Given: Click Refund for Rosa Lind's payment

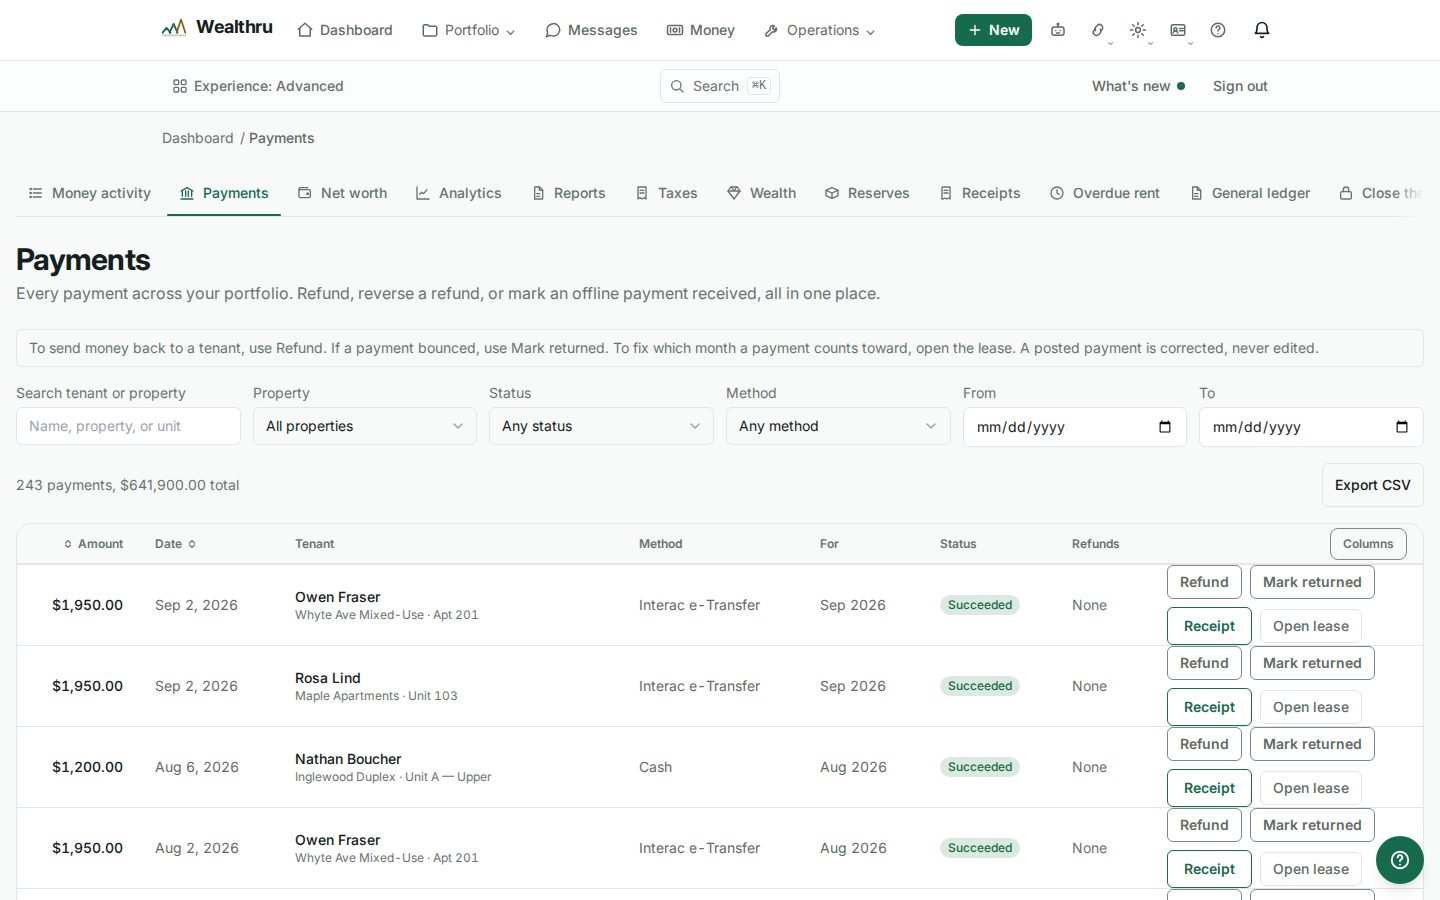Looking at the screenshot, I should [1204, 663].
